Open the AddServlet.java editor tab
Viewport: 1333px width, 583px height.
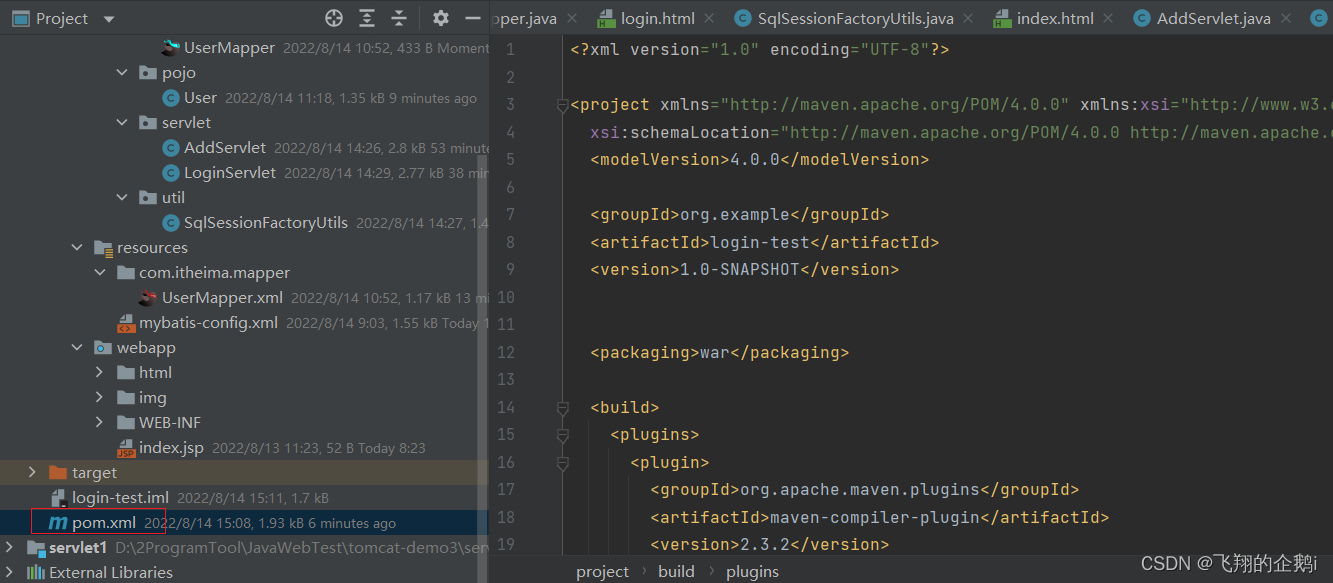[x=1213, y=18]
